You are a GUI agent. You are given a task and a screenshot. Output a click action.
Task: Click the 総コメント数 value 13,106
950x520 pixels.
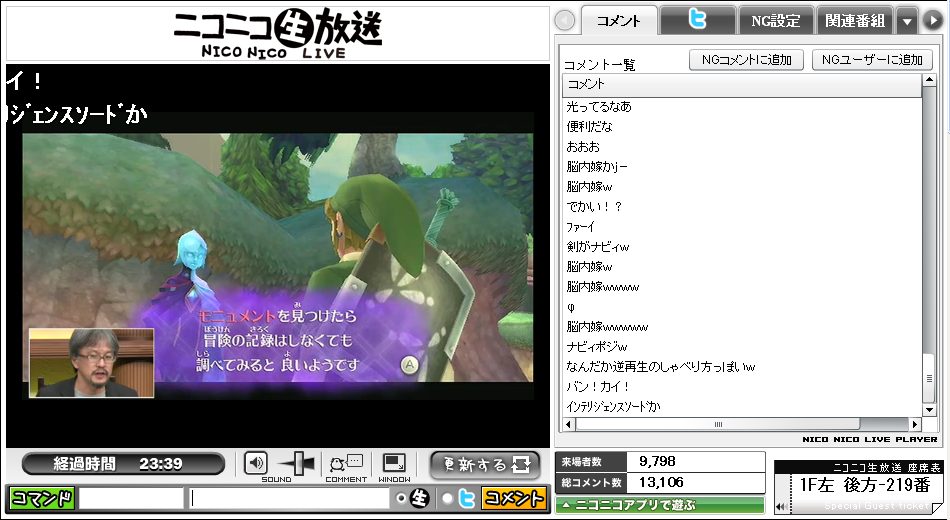pos(661,482)
